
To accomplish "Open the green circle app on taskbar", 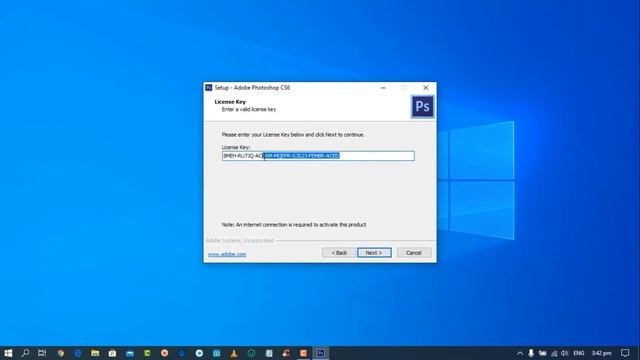I will point(251,353).
